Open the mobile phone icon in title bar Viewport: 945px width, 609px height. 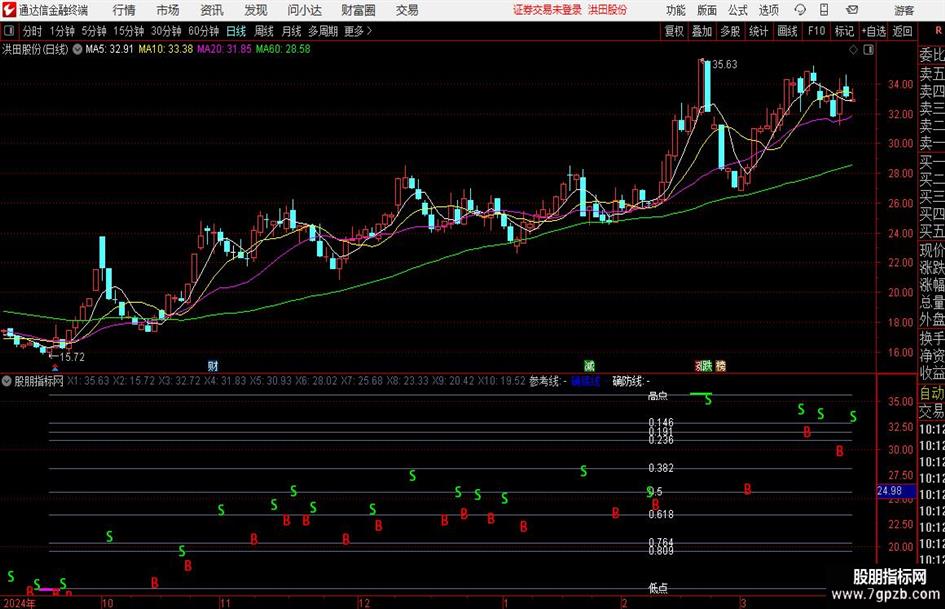click(x=824, y=10)
